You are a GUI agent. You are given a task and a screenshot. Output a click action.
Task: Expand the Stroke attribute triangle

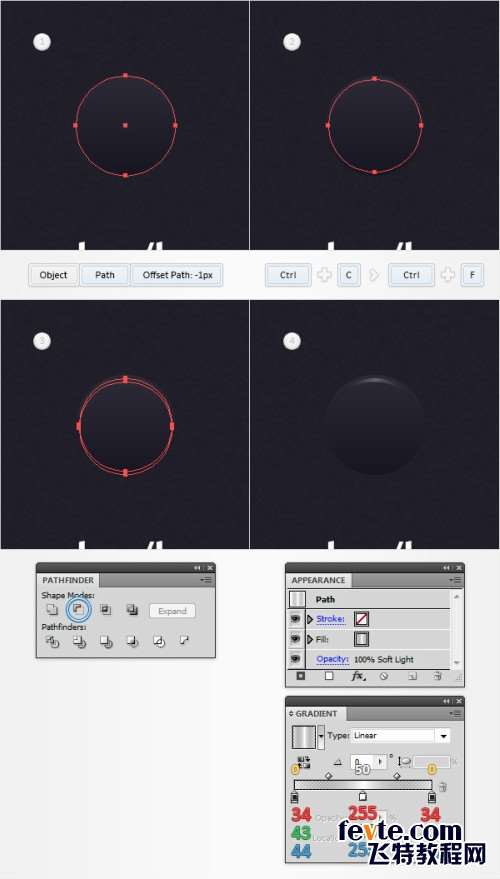click(310, 619)
